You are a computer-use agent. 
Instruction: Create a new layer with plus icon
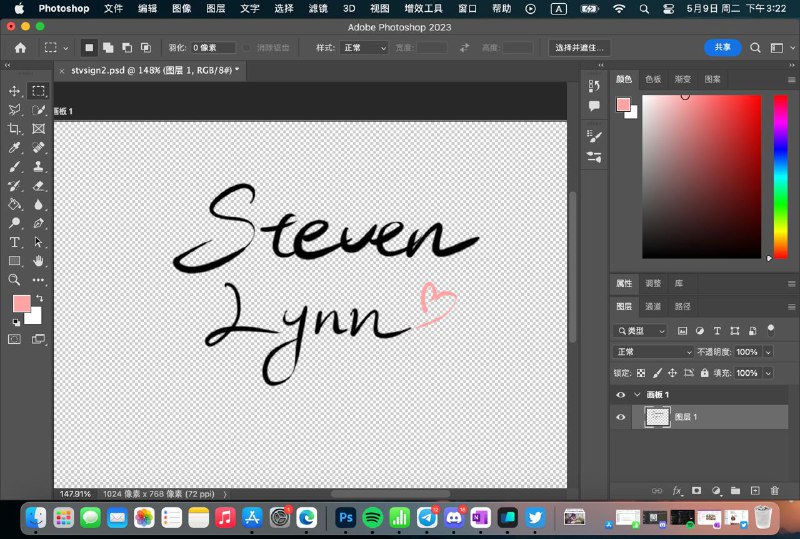pyautogui.click(x=754, y=491)
